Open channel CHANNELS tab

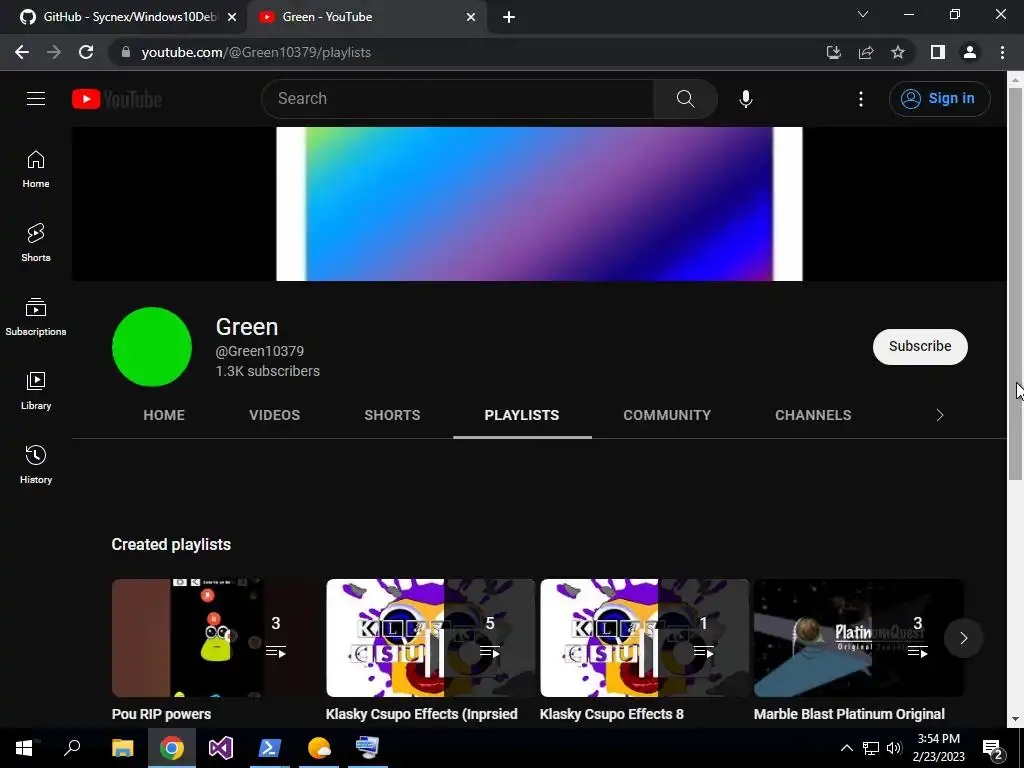[813, 415]
